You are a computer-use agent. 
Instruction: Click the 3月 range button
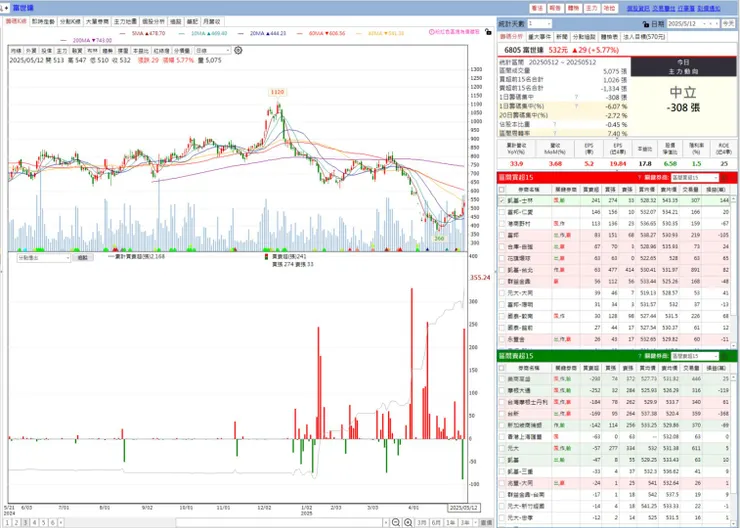point(422,523)
